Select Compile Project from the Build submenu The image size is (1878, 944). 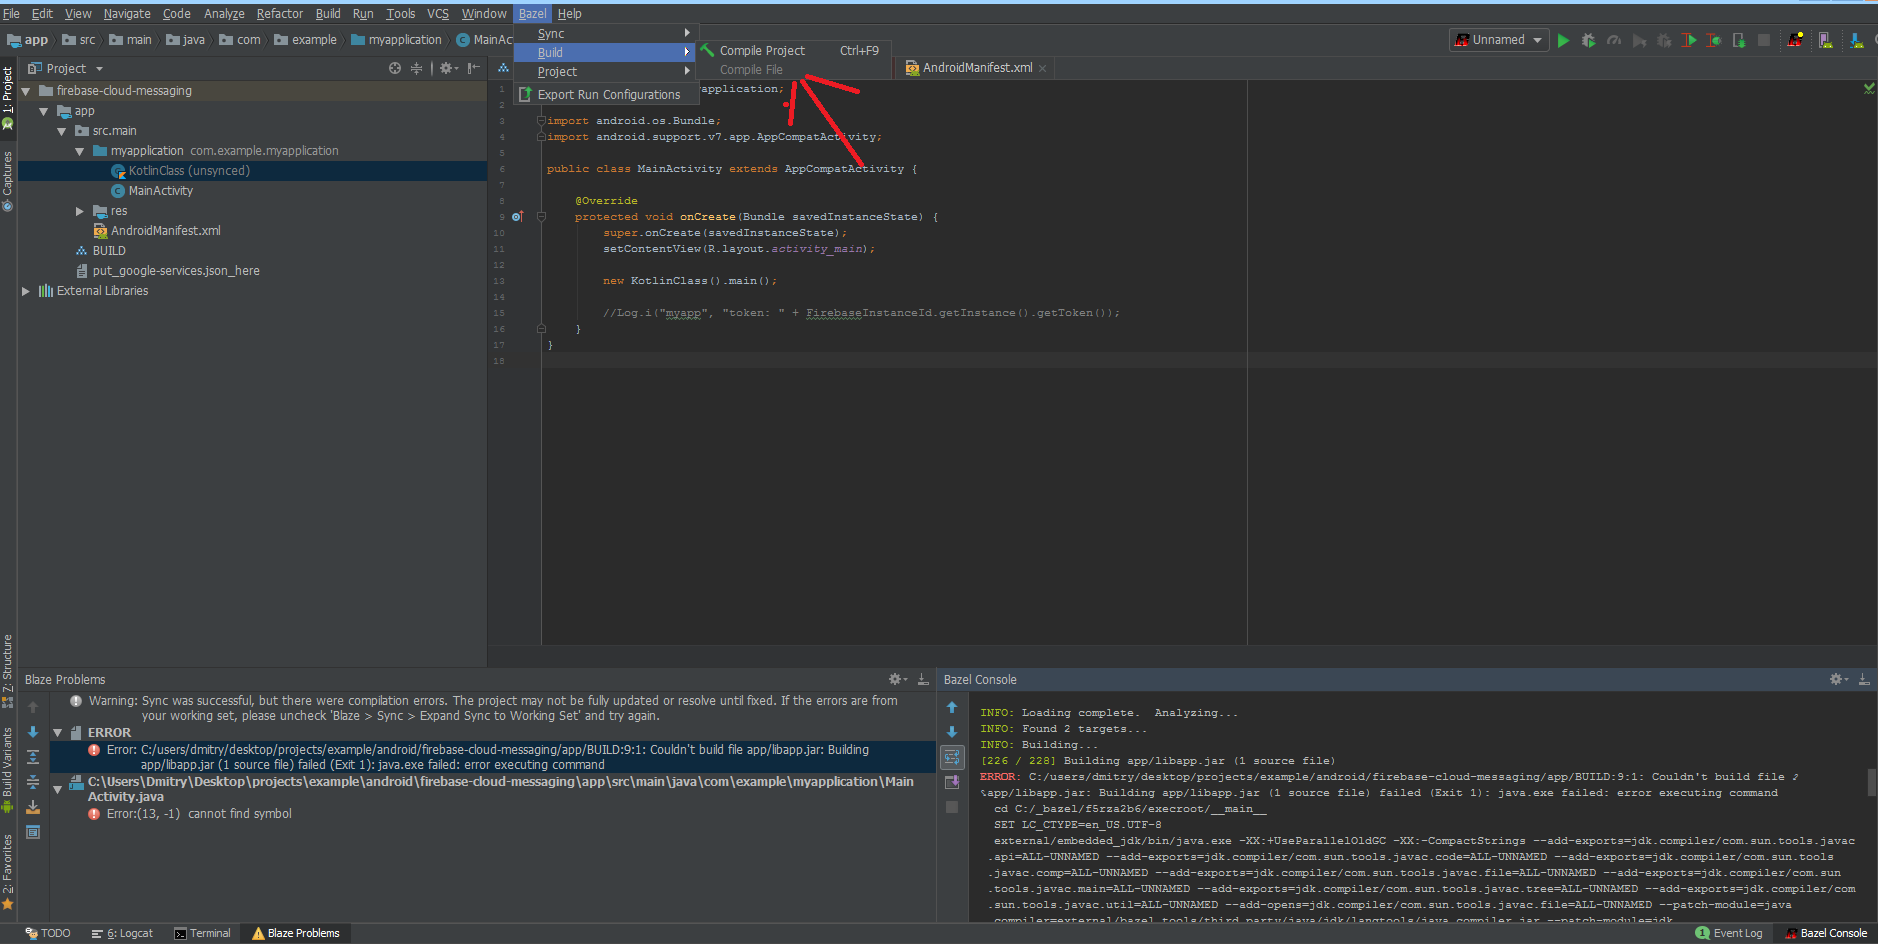click(765, 50)
